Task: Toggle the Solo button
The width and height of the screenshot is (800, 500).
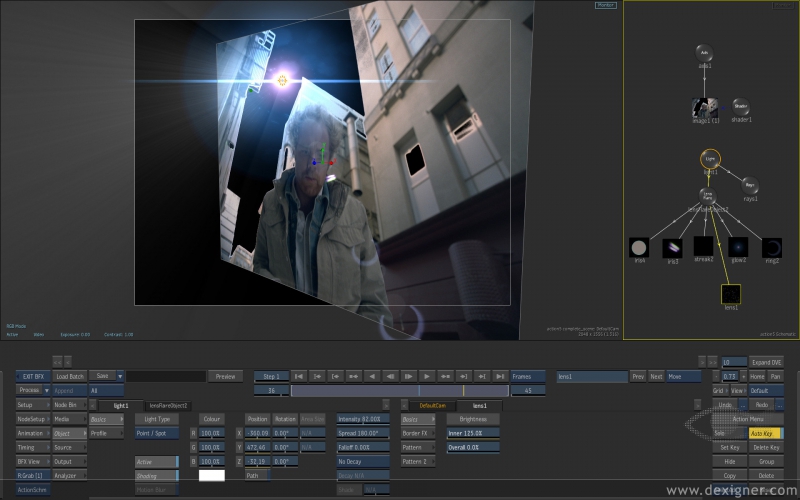Action: tap(730, 433)
